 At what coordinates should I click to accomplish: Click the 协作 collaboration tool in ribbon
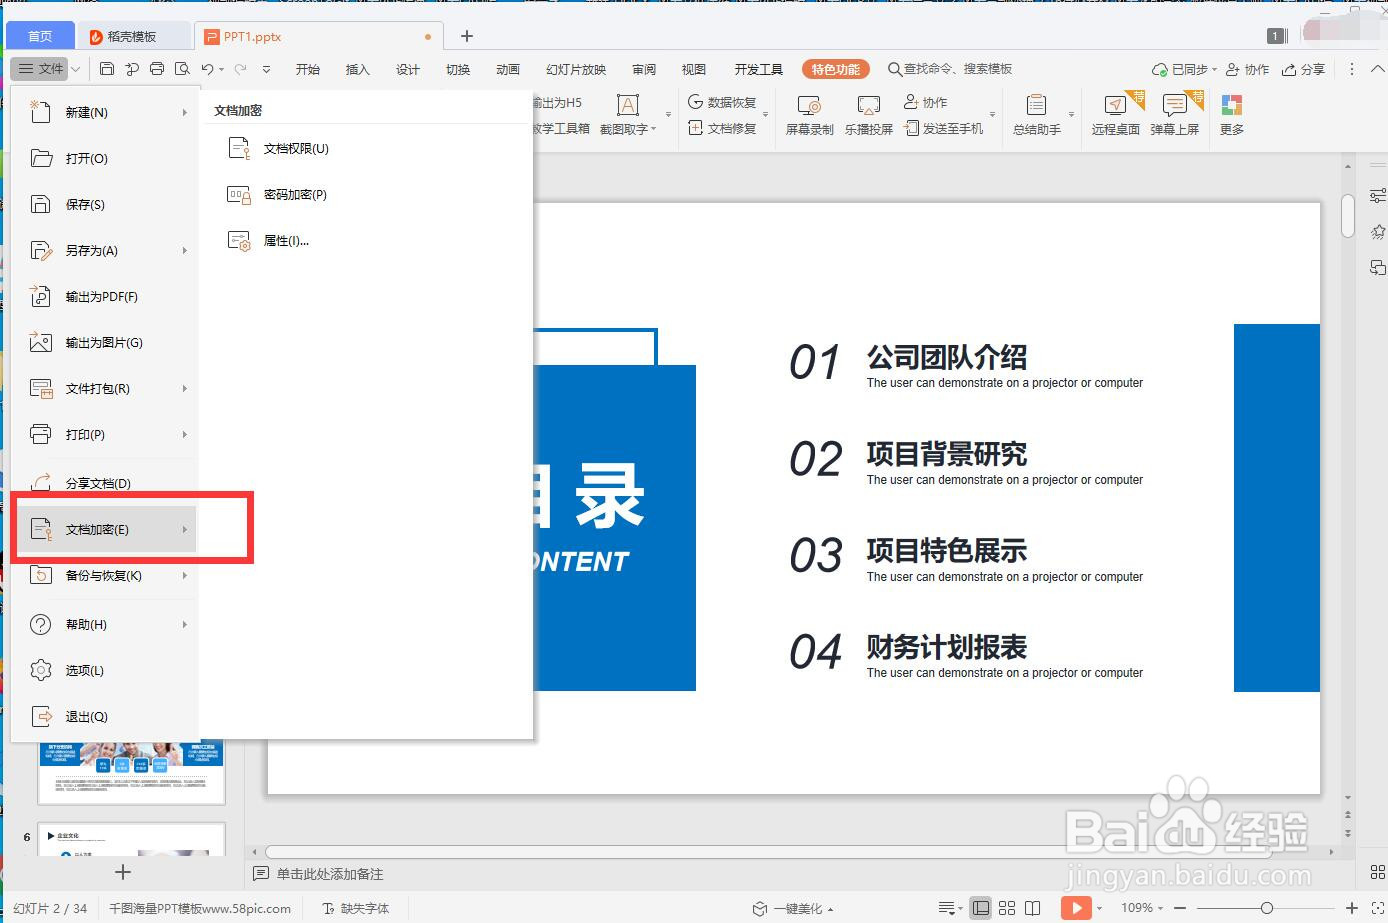(x=925, y=102)
